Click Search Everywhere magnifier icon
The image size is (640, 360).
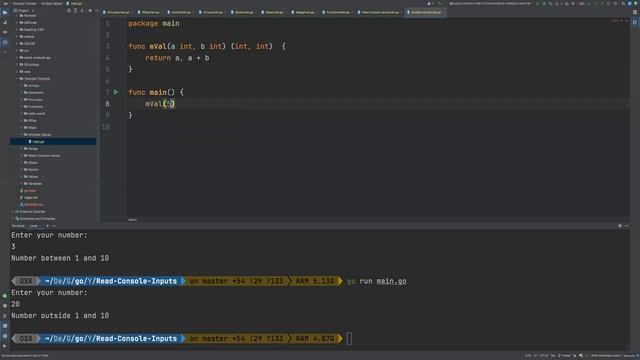pyautogui.click(x=623, y=3)
